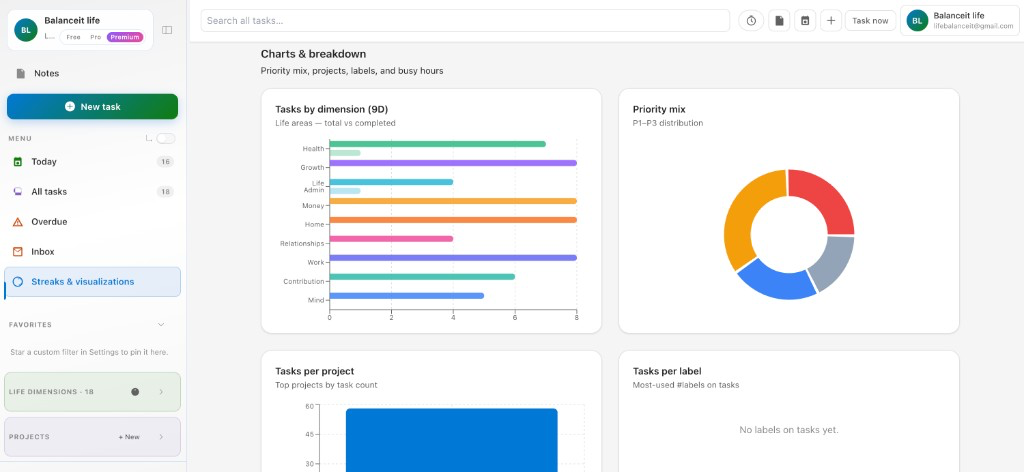Click the indigo Work bar in chart
Screen dimensions: 1024x472
tap(453, 258)
